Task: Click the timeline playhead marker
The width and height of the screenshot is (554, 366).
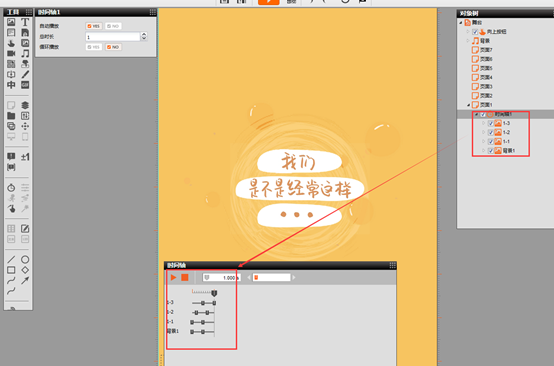Action: click(214, 293)
